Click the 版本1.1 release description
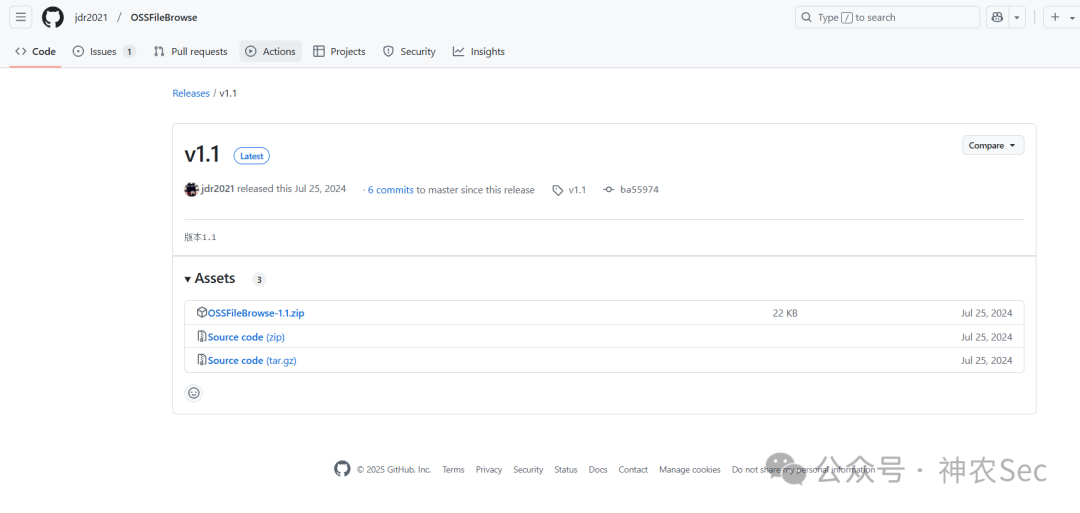Viewport: 1080px width, 513px height. click(x=200, y=237)
